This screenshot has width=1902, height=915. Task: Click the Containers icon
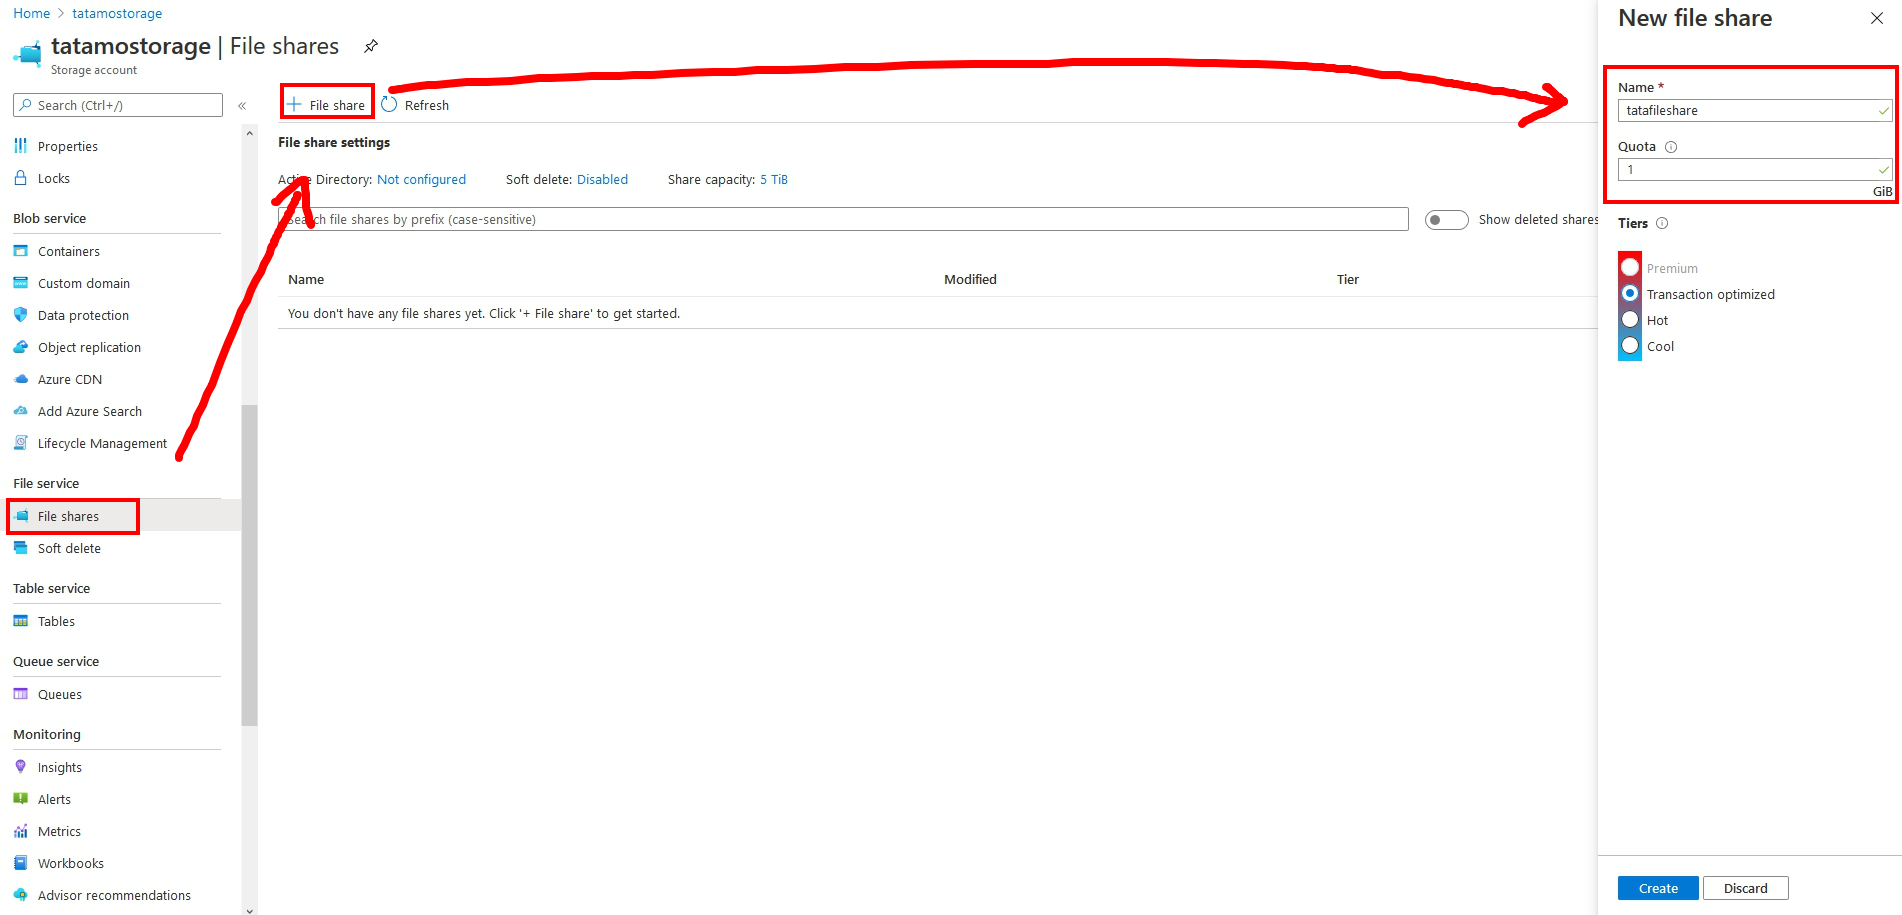[20, 251]
